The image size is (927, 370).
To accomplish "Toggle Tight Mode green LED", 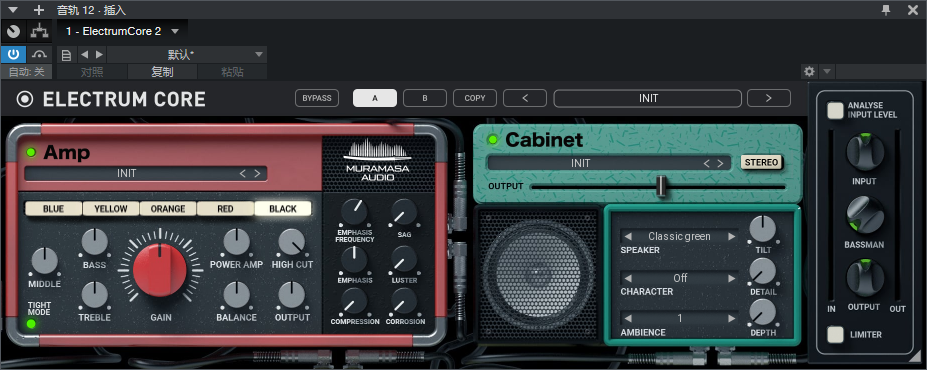I will [31, 324].
